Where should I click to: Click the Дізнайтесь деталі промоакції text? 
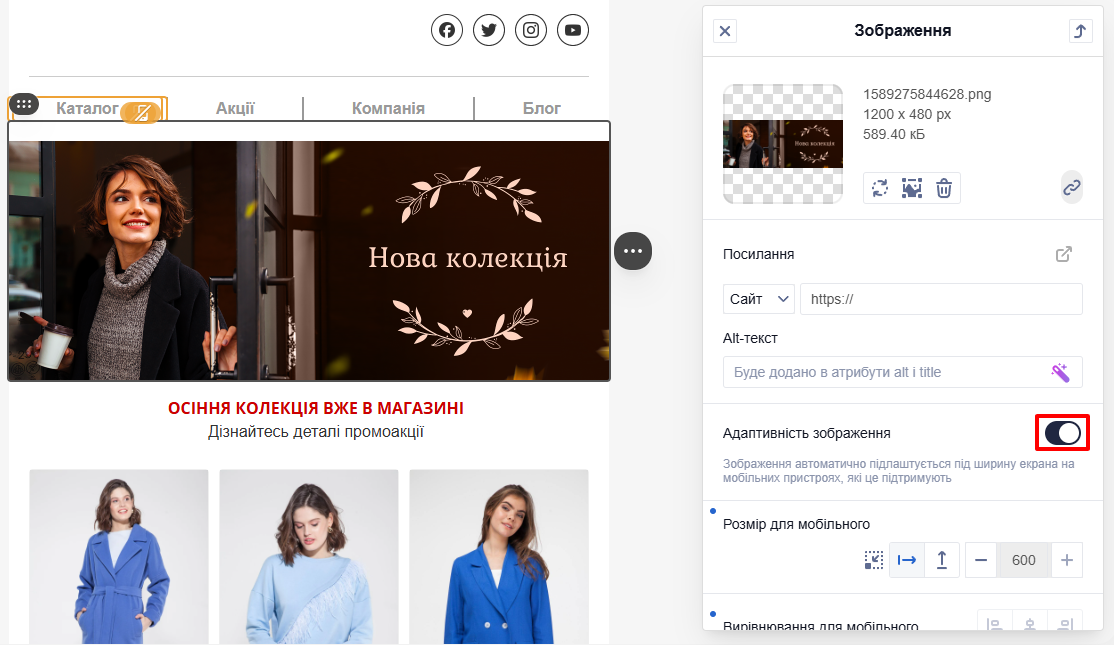315,432
